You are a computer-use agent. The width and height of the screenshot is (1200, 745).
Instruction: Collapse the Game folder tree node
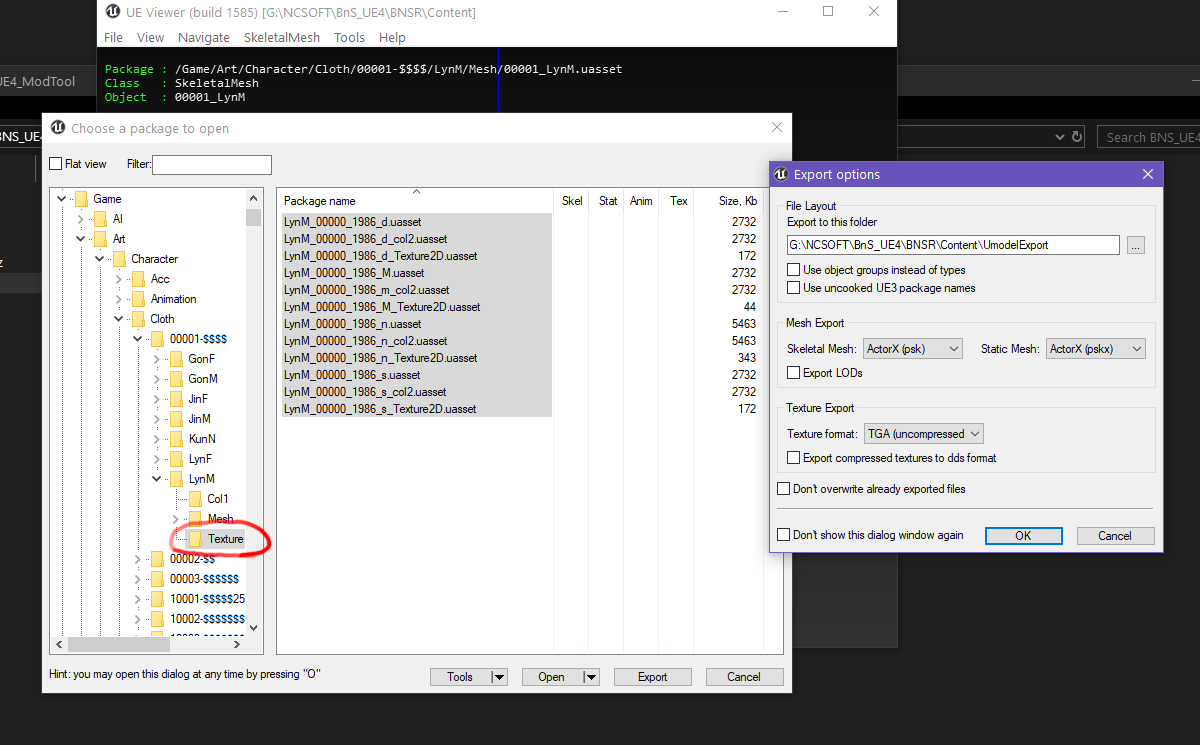point(63,199)
